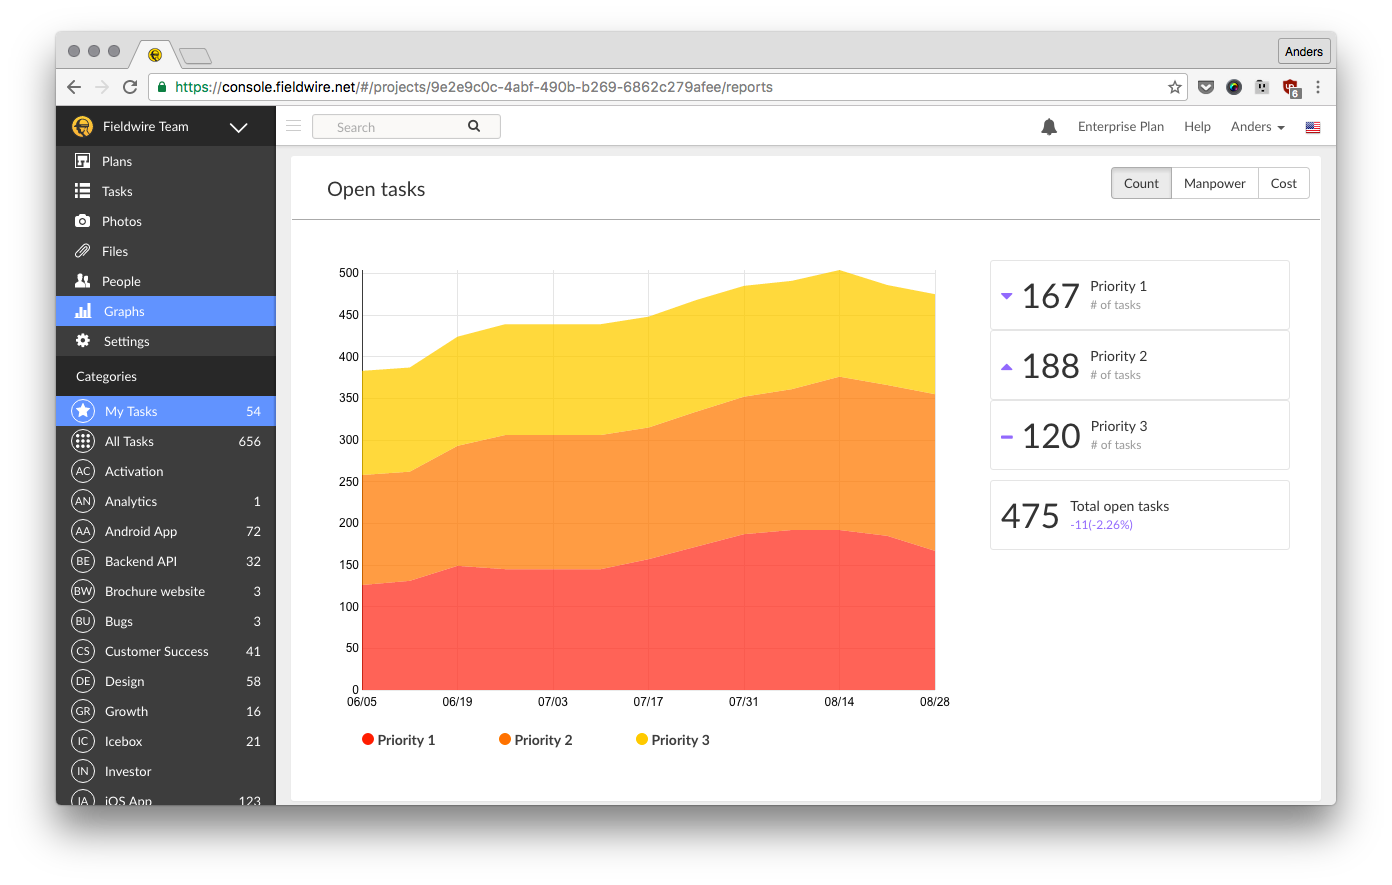This screenshot has height=885, width=1392.
Task: Open project Settings via gear icon
Action: click(83, 341)
